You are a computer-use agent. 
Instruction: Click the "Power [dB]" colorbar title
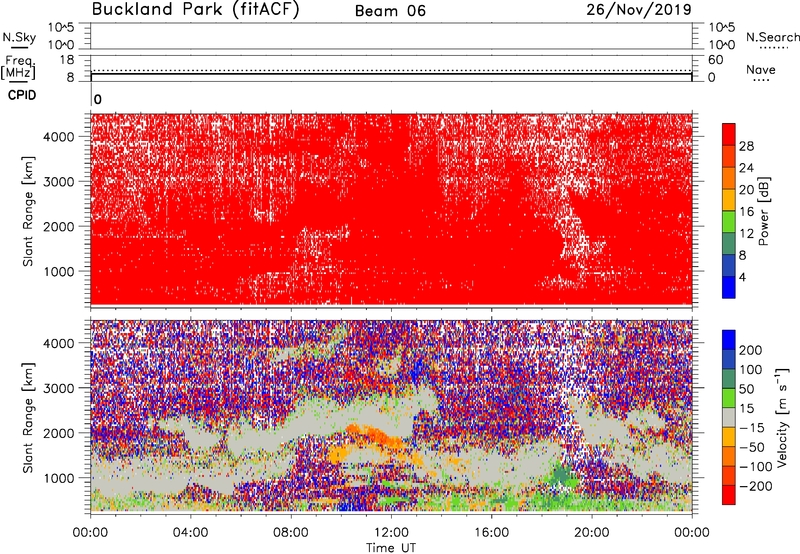[763, 211]
